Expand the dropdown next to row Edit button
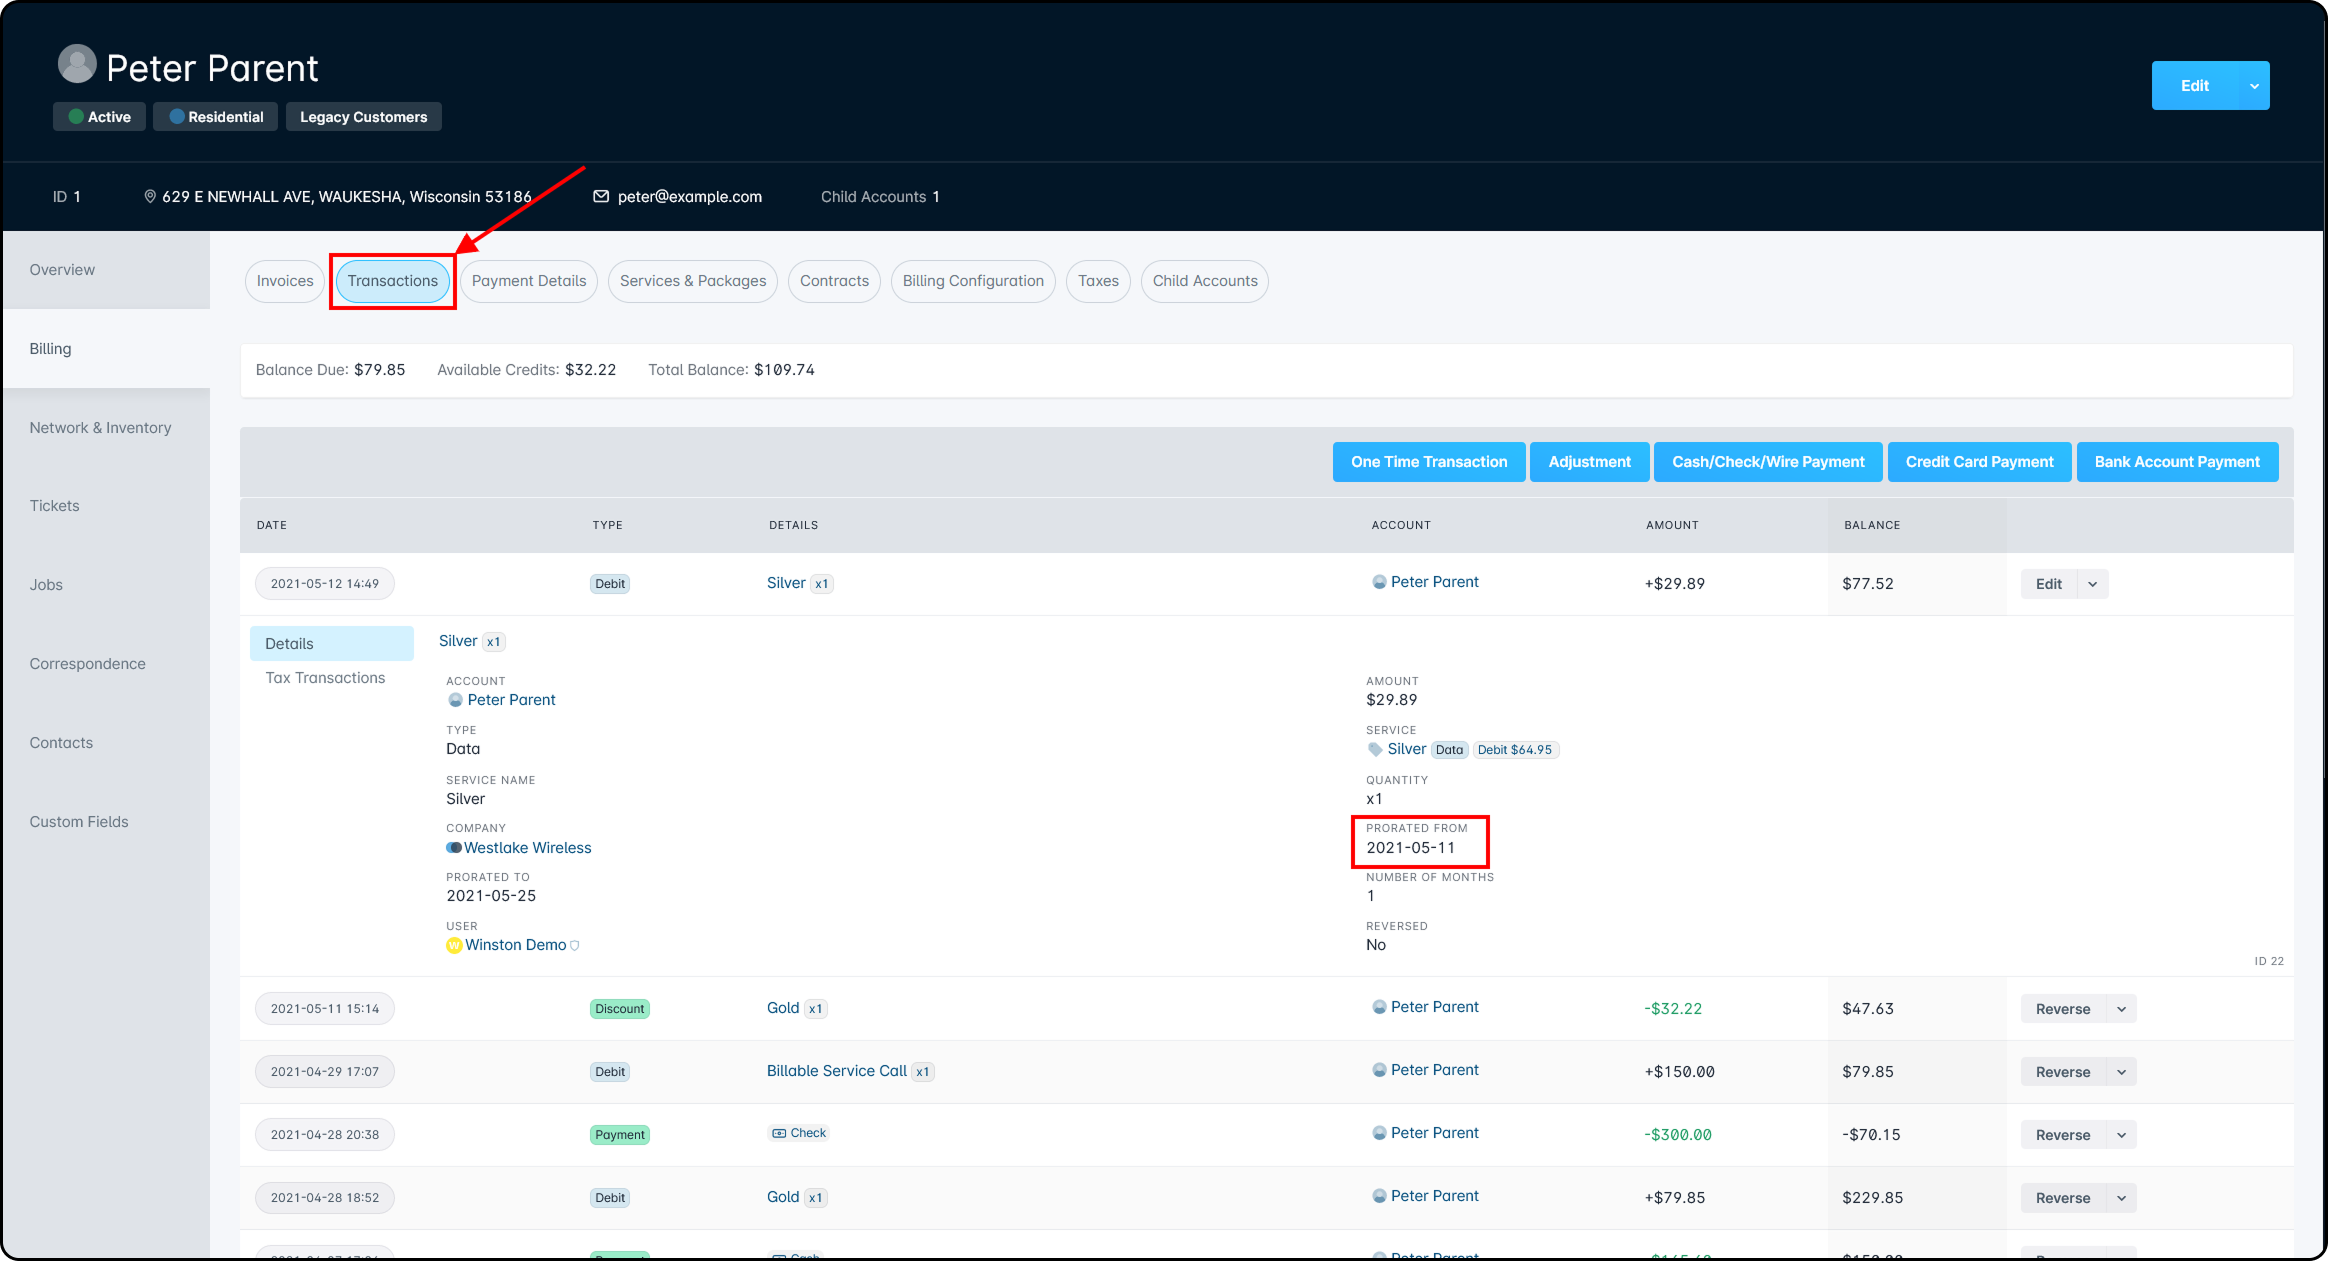This screenshot has width=2328, height=1261. (x=2092, y=584)
